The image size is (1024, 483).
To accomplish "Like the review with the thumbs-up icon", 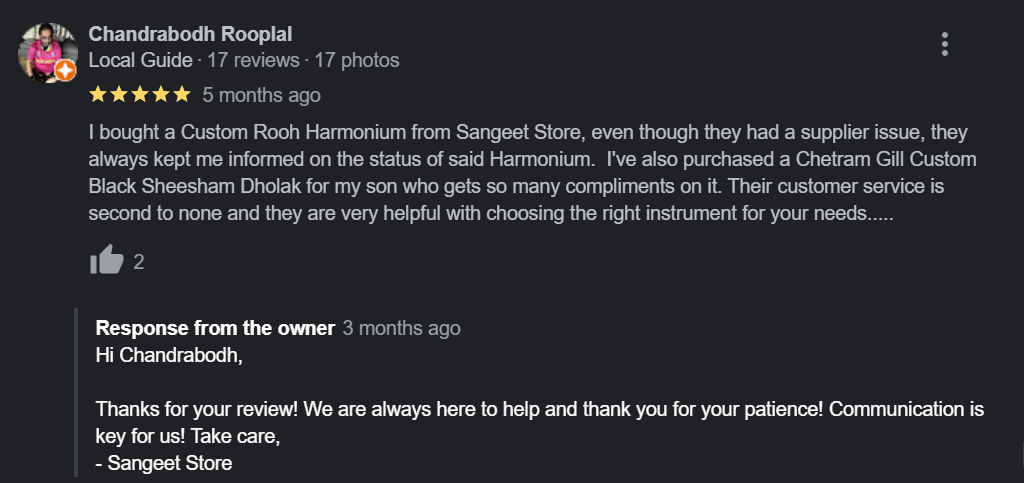I will click(x=106, y=261).
